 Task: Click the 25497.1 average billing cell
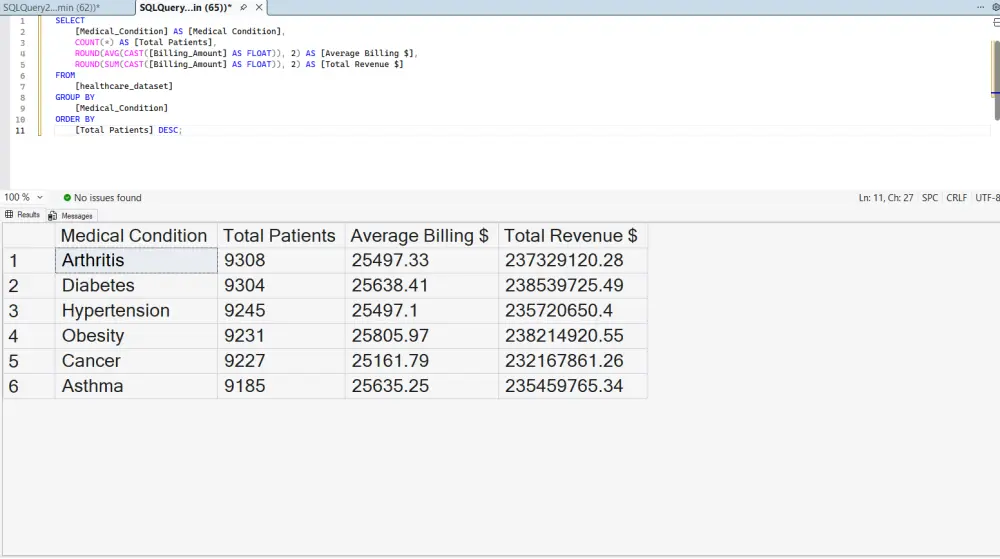422,310
